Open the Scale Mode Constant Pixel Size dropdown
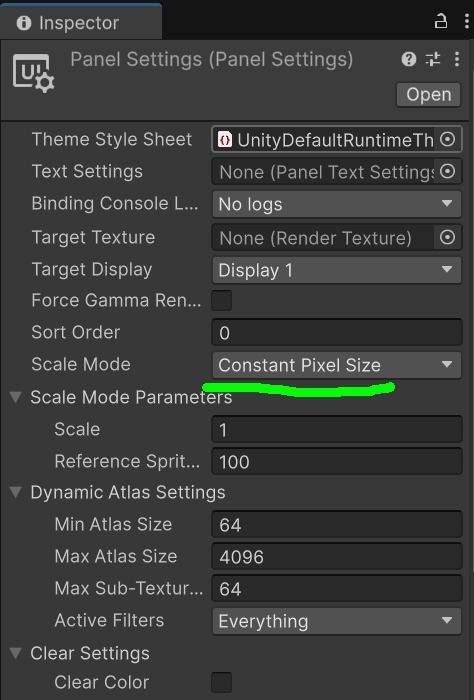 coord(337,365)
